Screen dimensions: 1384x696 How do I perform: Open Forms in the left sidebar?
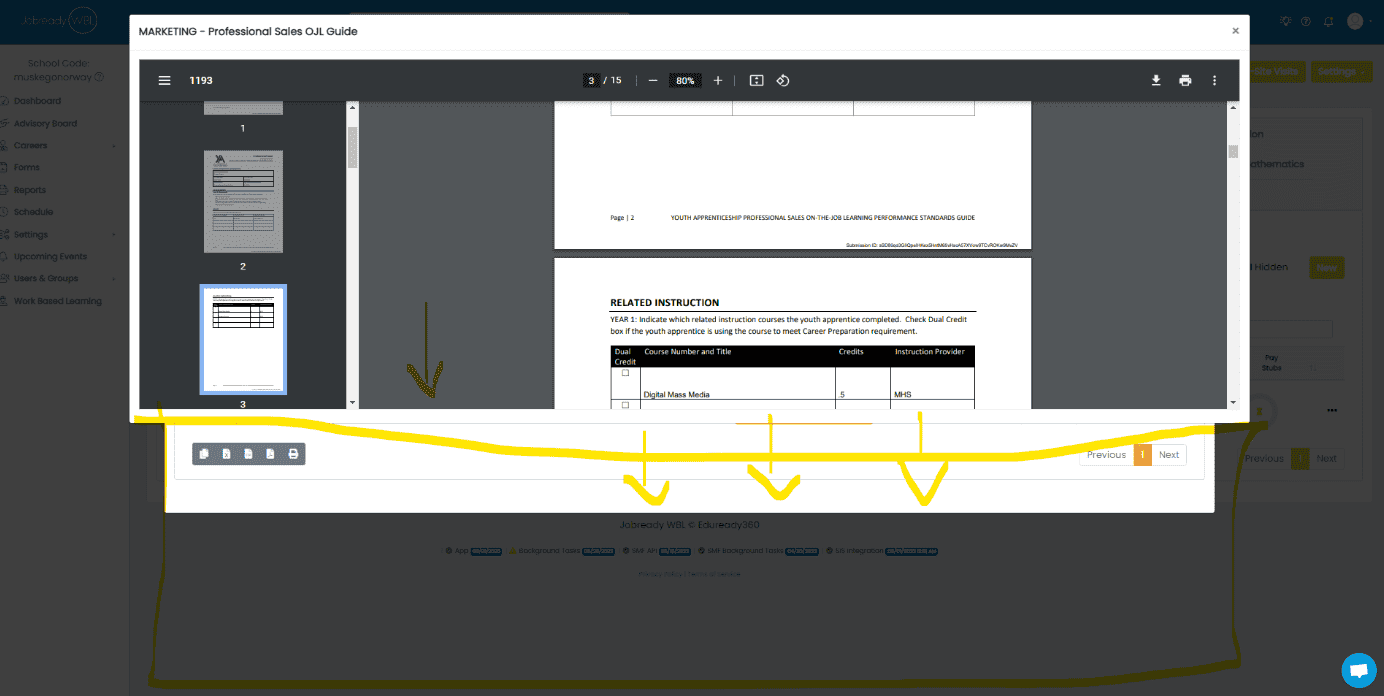click(26, 168)
